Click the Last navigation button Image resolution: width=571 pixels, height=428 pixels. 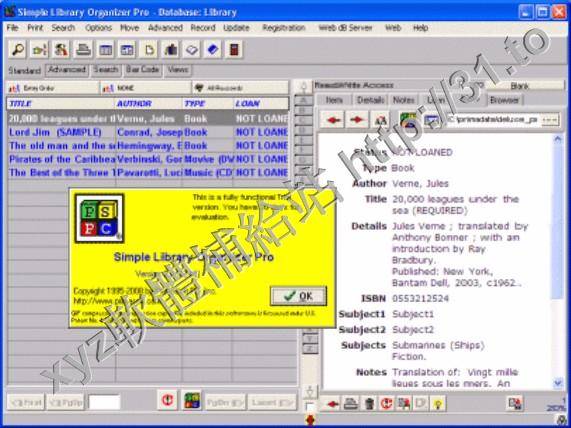[272, 403]
